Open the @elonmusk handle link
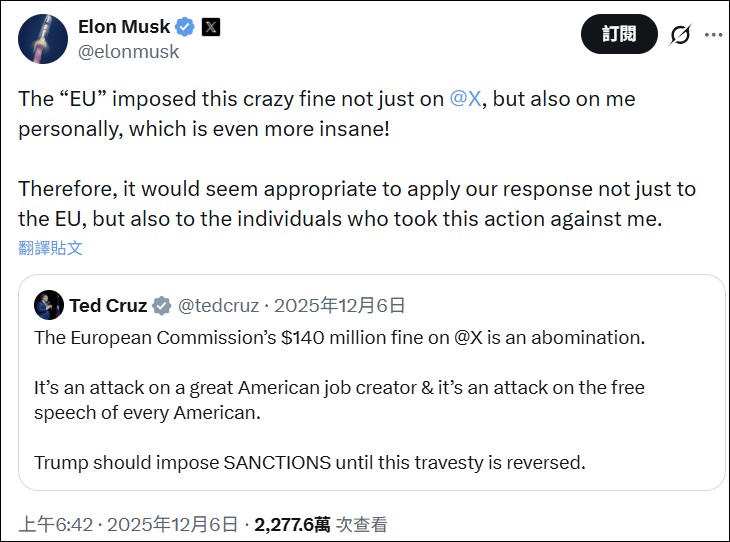The height and width of the screenshot is (542, 730). (x=128, y=52)
